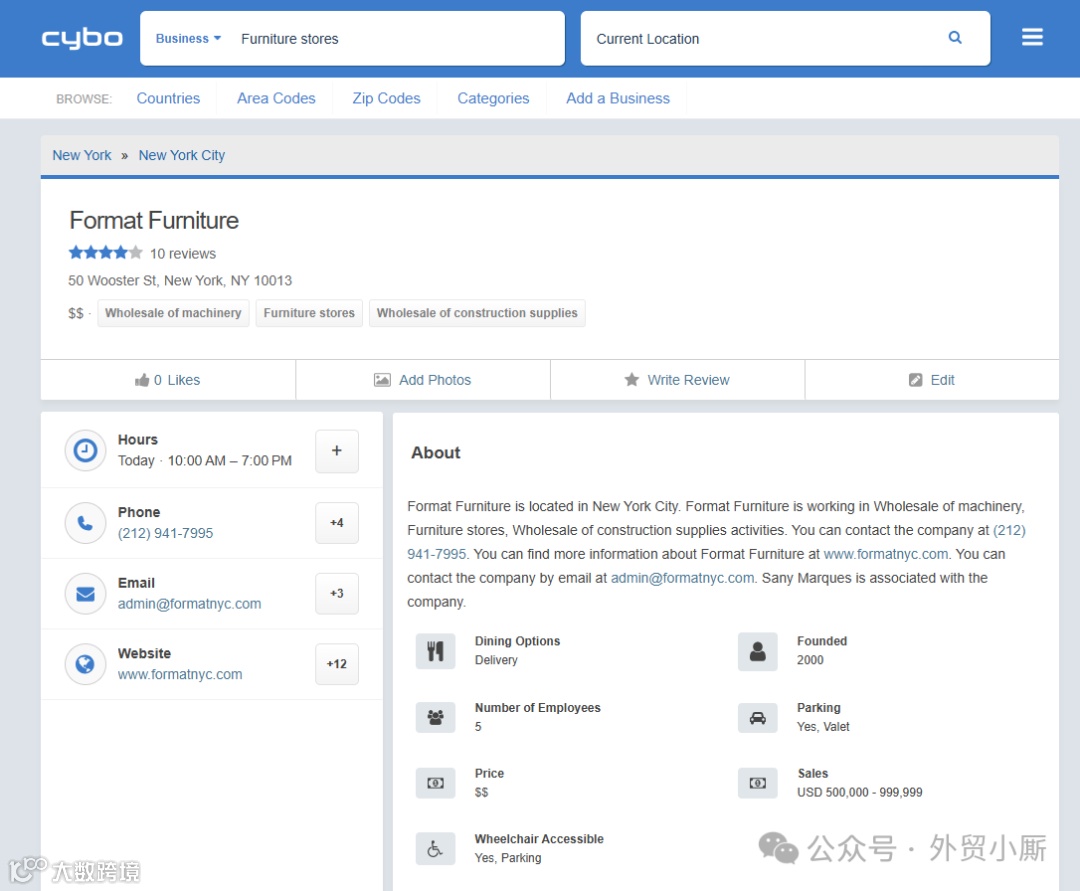Expand additional phone numbers +4
The image size is (1080, 891).
(337, 523)
